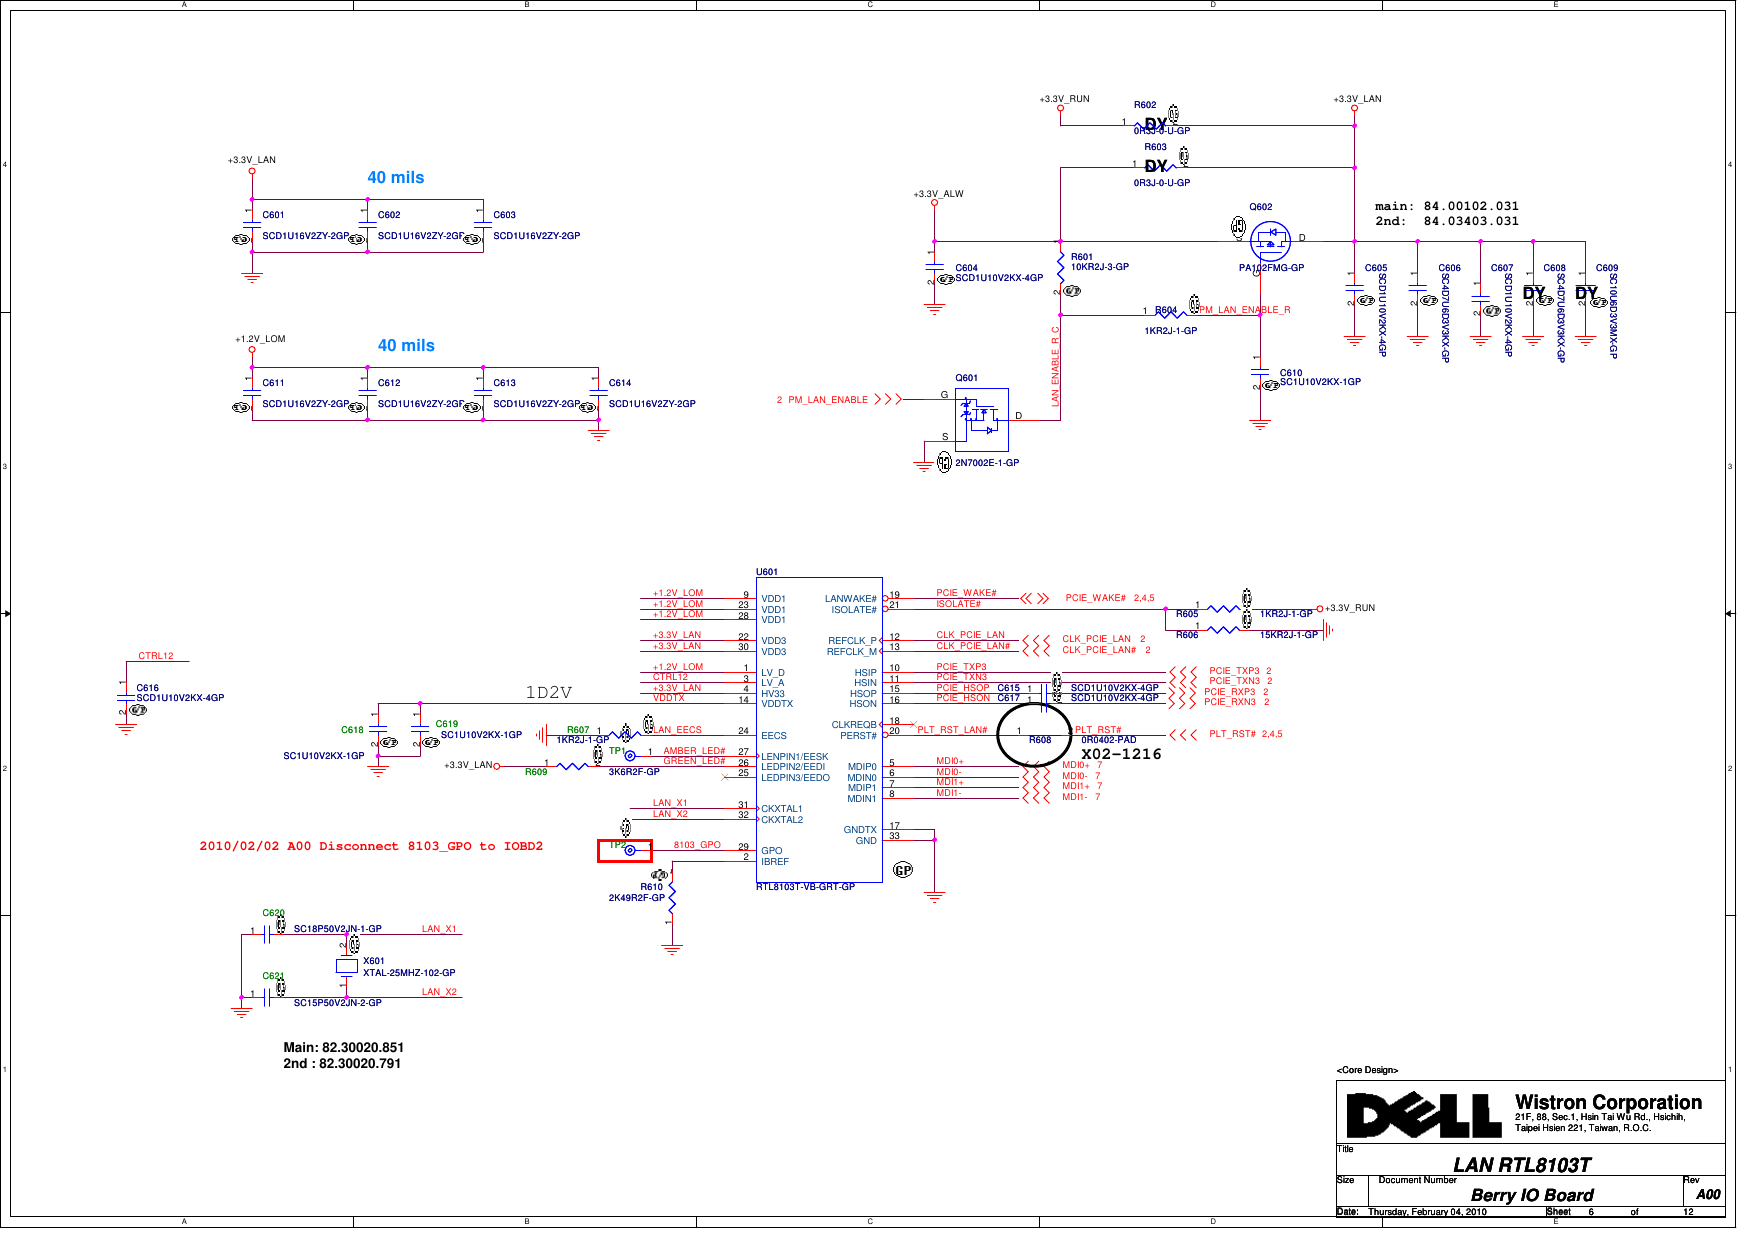Select the C610 capacitor symbol
This screenshot has width=1755, height=1240.
pos(1260,372)
